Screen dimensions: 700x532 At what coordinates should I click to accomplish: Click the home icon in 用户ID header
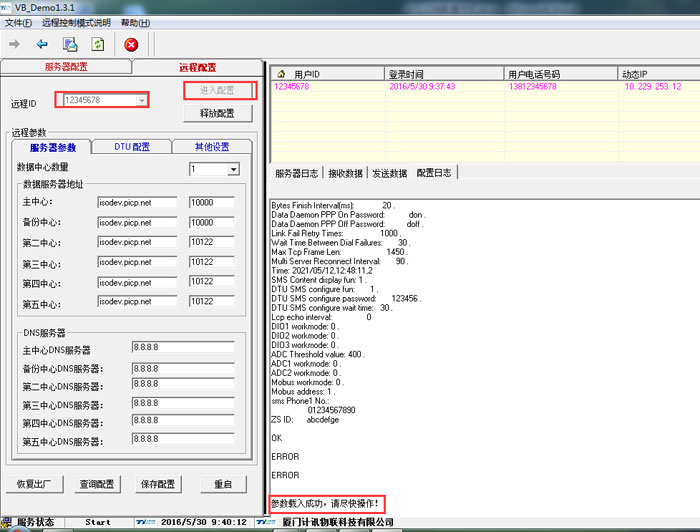click(x=280, y=74)
